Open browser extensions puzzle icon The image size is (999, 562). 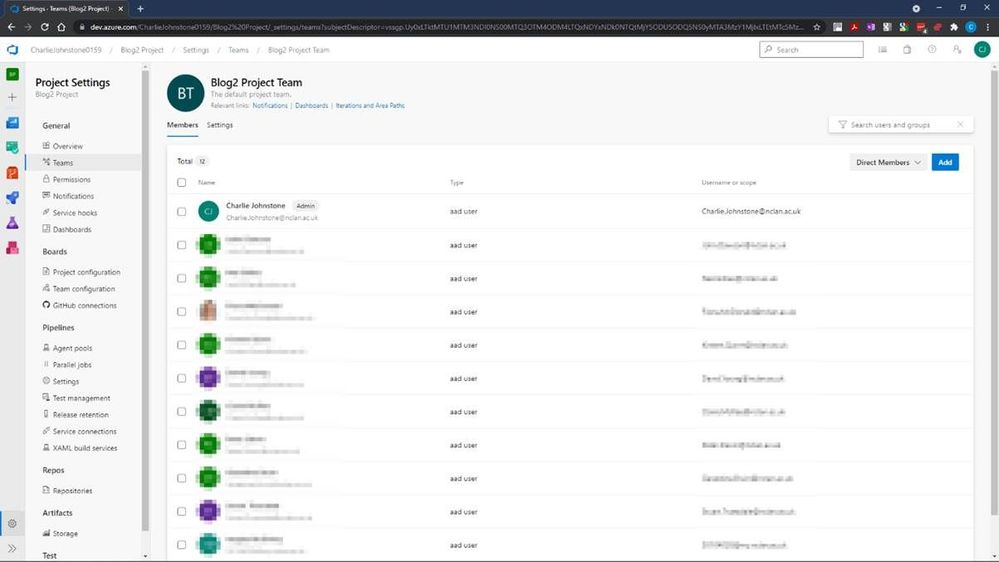click(x=954, y=27)
